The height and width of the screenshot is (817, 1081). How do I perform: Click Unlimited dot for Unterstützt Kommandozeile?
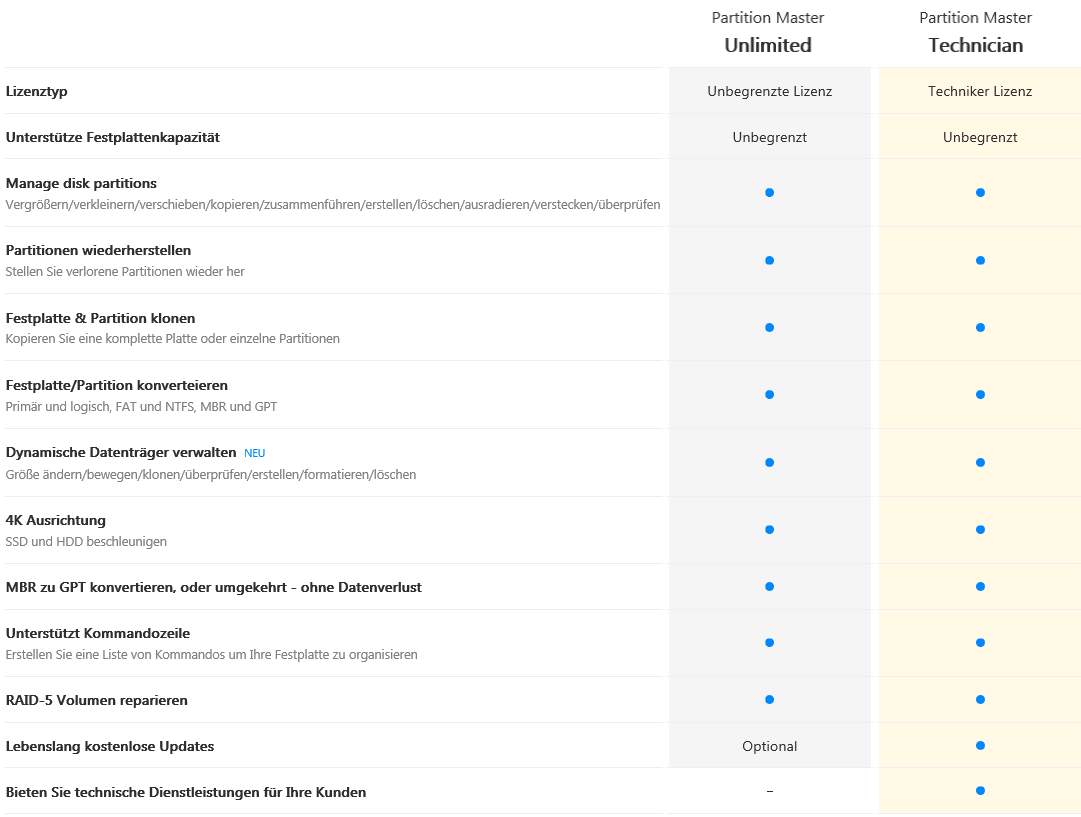[769, 642]
